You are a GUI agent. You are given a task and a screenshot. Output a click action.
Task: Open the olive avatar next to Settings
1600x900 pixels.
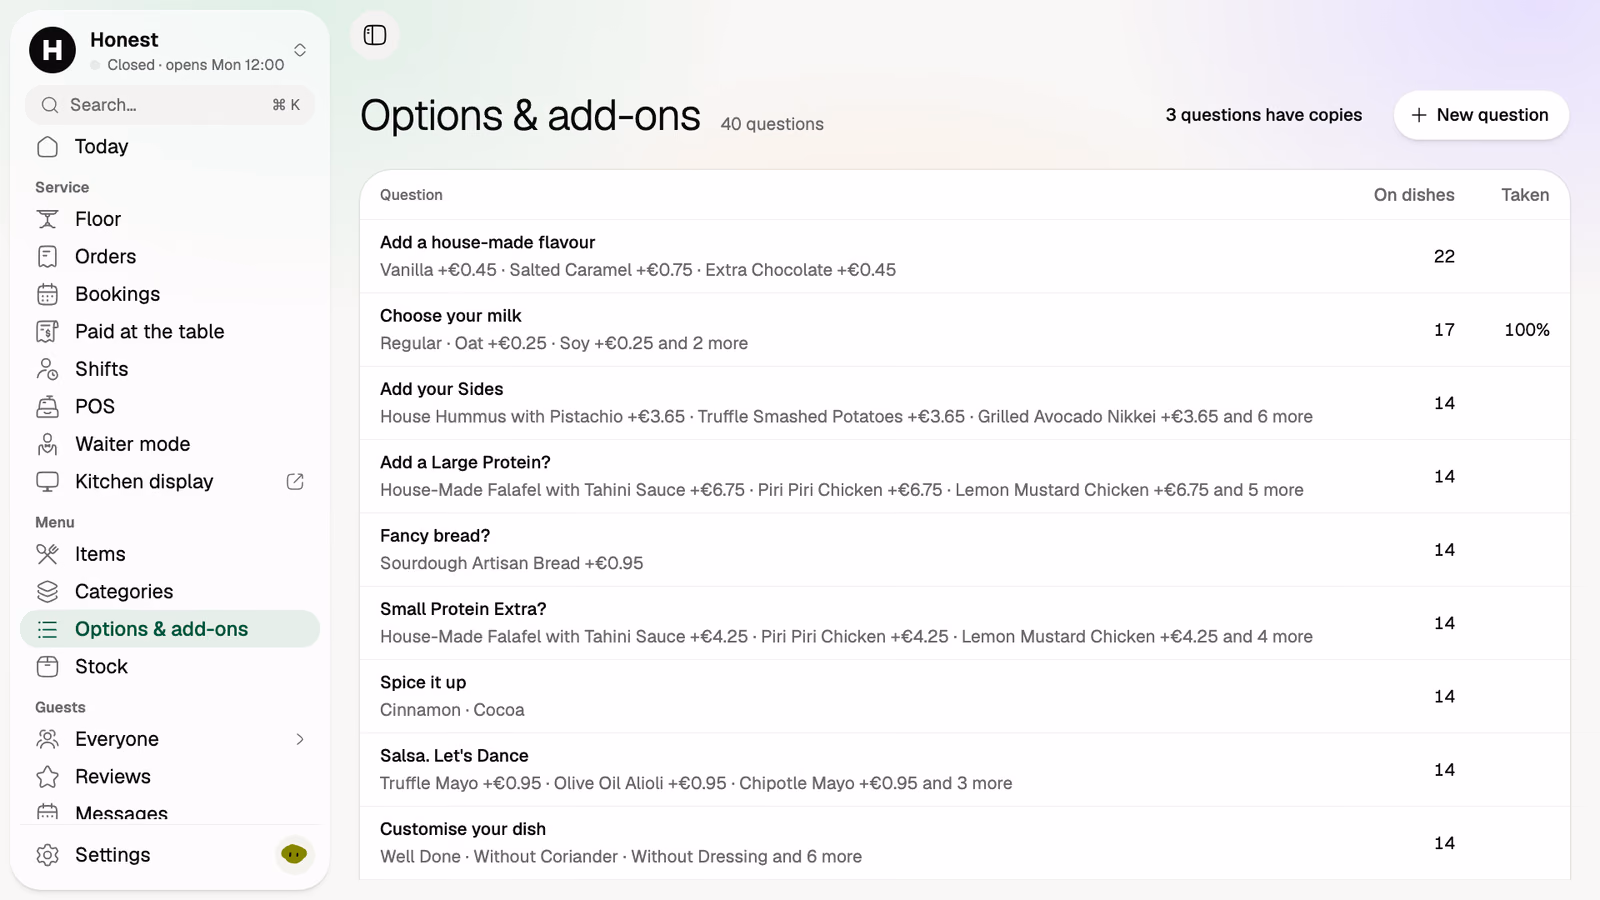(x=294, y=854)
